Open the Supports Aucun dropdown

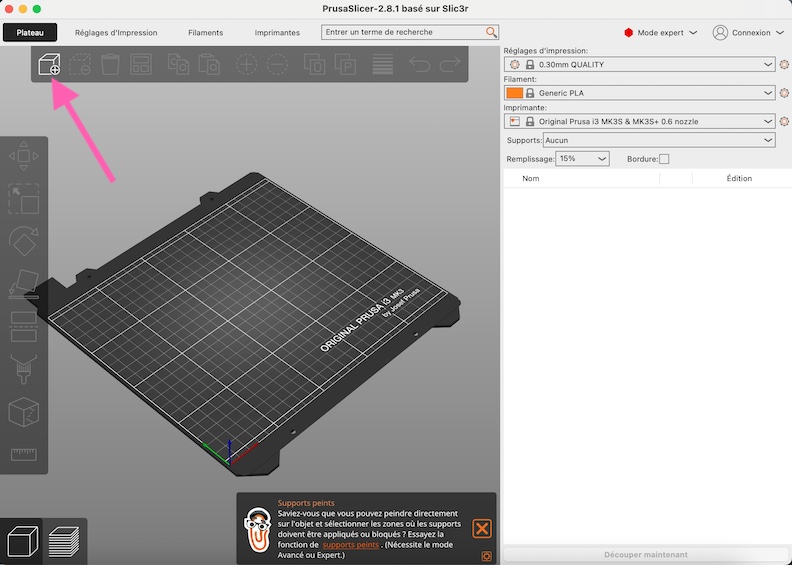click(659, 140)
